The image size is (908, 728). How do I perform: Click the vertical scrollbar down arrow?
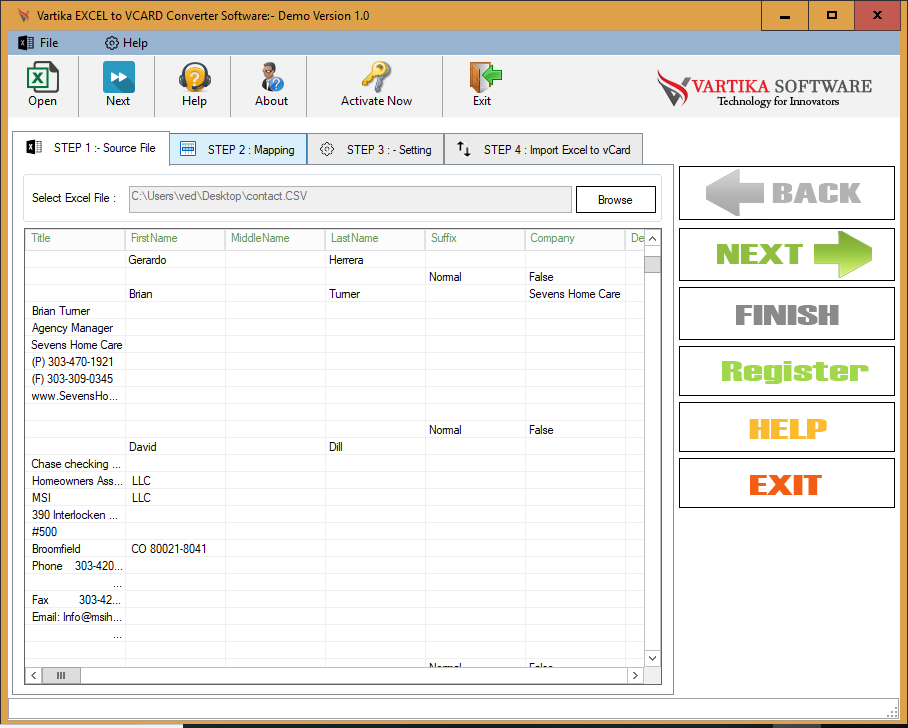pyautogui.click(x=653, y=658)
